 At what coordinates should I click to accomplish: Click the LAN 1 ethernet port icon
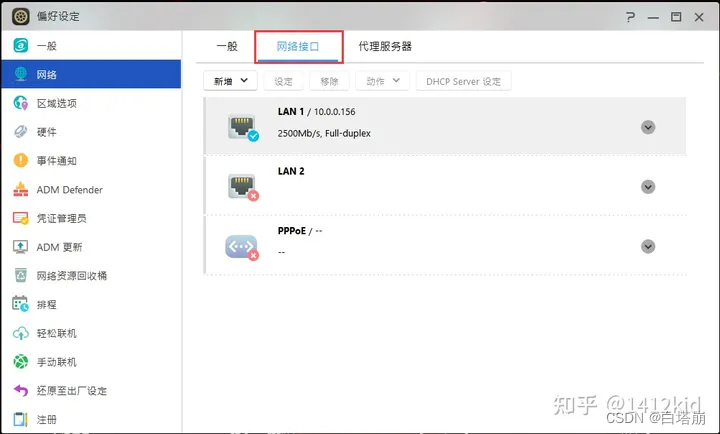242,127
